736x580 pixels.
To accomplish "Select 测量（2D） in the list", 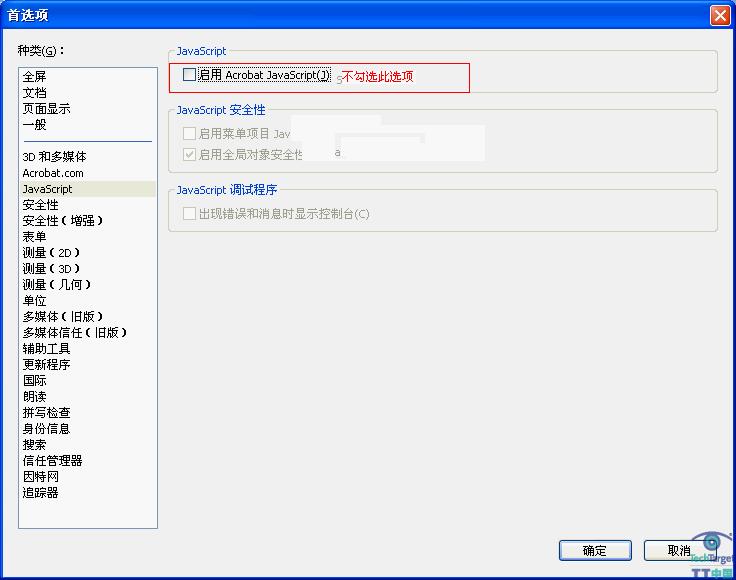I will click(x=52, y=253).
